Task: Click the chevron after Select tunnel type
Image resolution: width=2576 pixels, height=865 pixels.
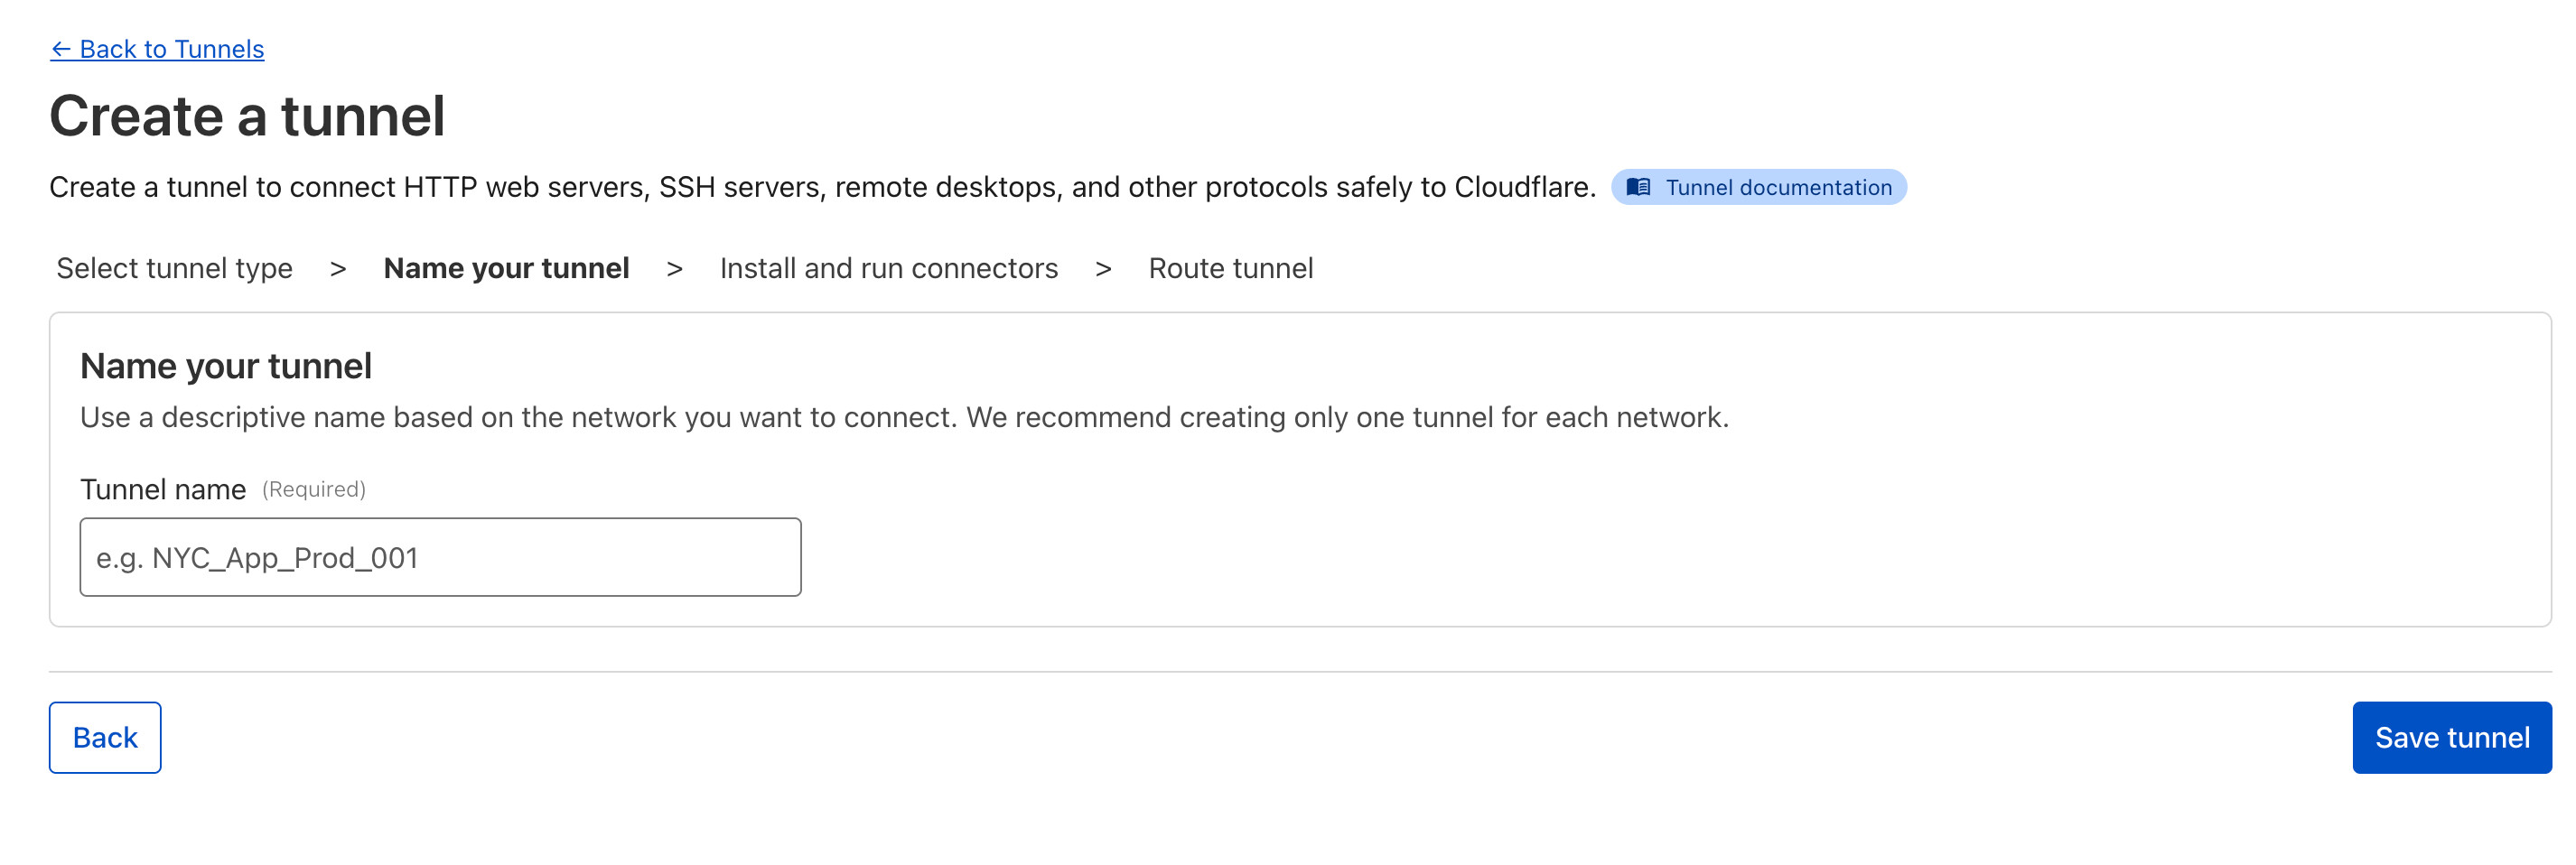Action: coord(338,268)
